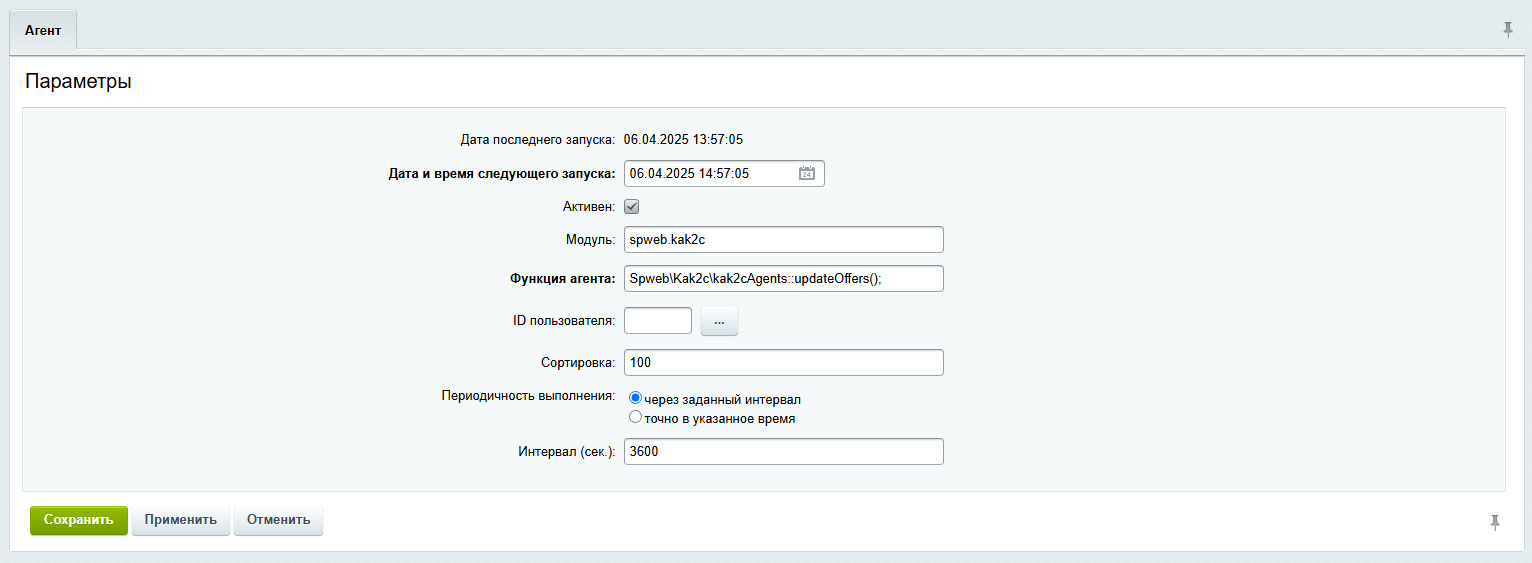Open the user lookup via the '...' button

coord(719,321)
